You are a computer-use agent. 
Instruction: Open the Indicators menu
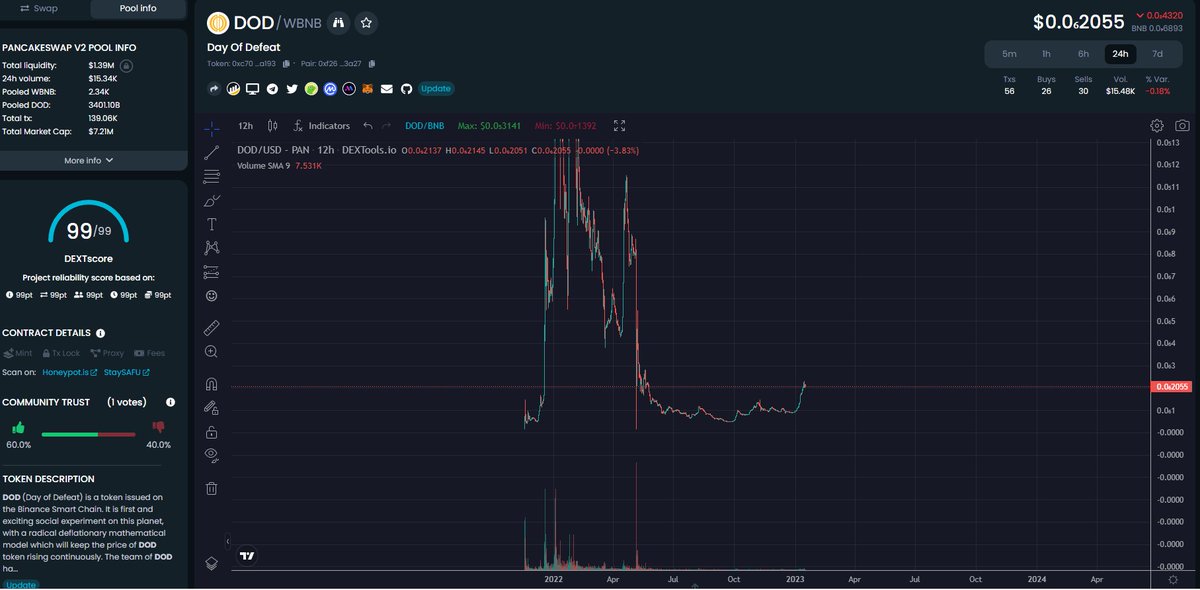click(322, 126)
